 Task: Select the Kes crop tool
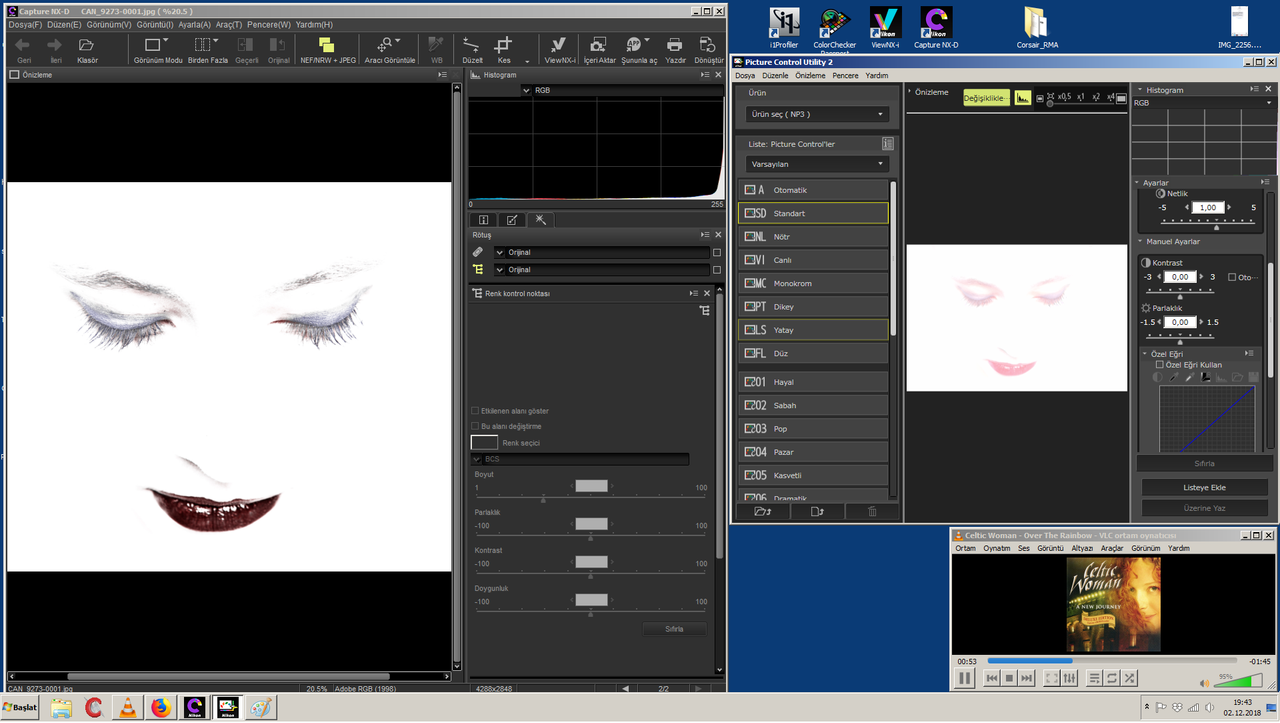(x=504, y=45)
